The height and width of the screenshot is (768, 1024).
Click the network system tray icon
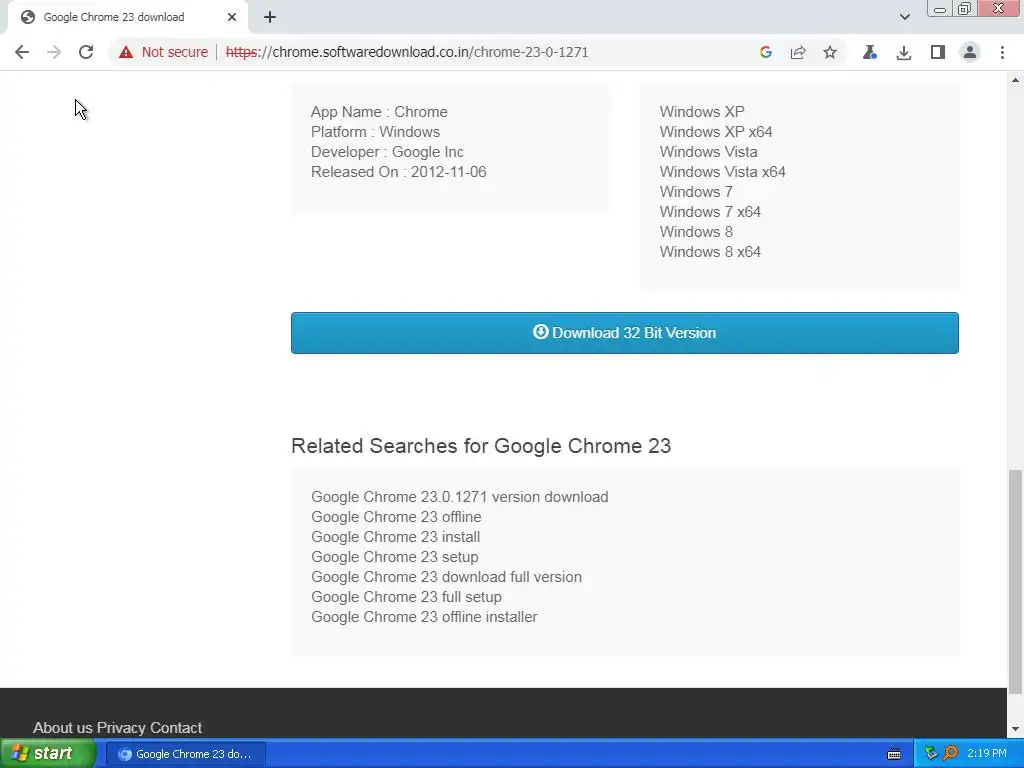coord(931,754)
